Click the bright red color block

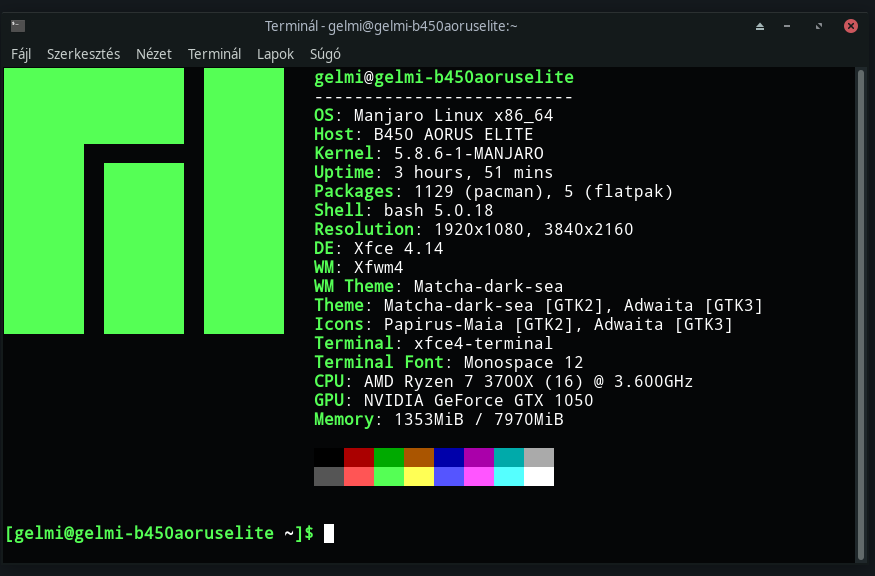(359, 476)
